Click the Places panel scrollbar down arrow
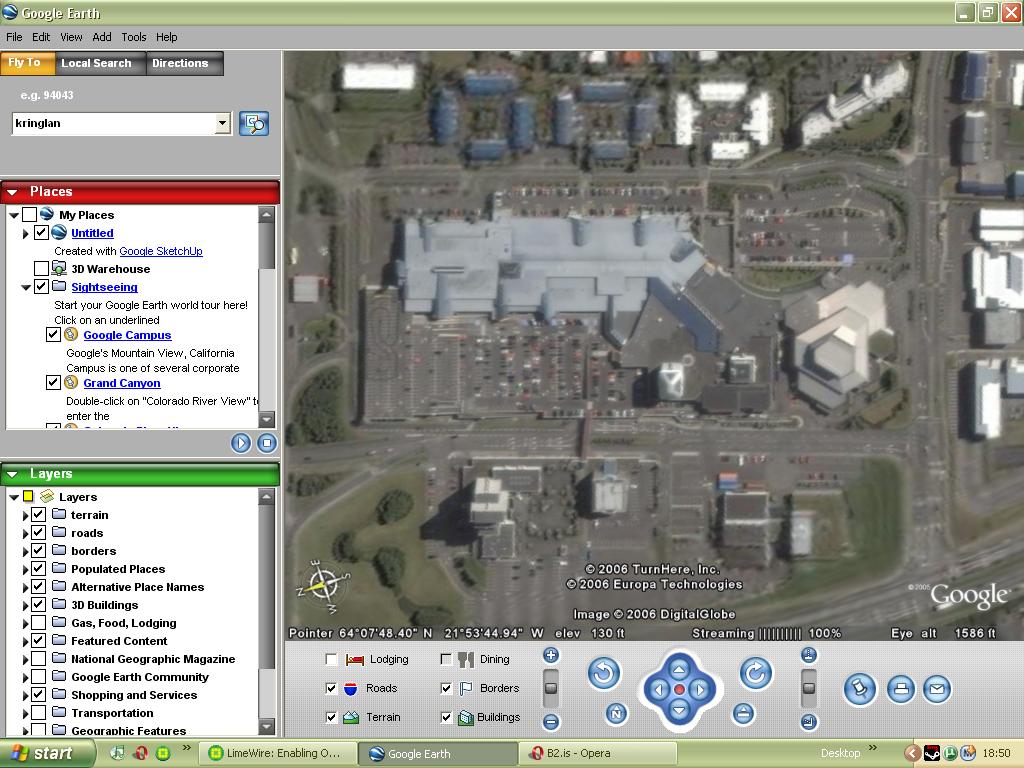This screenshot has height=768, width=1024. click(266, 419)
